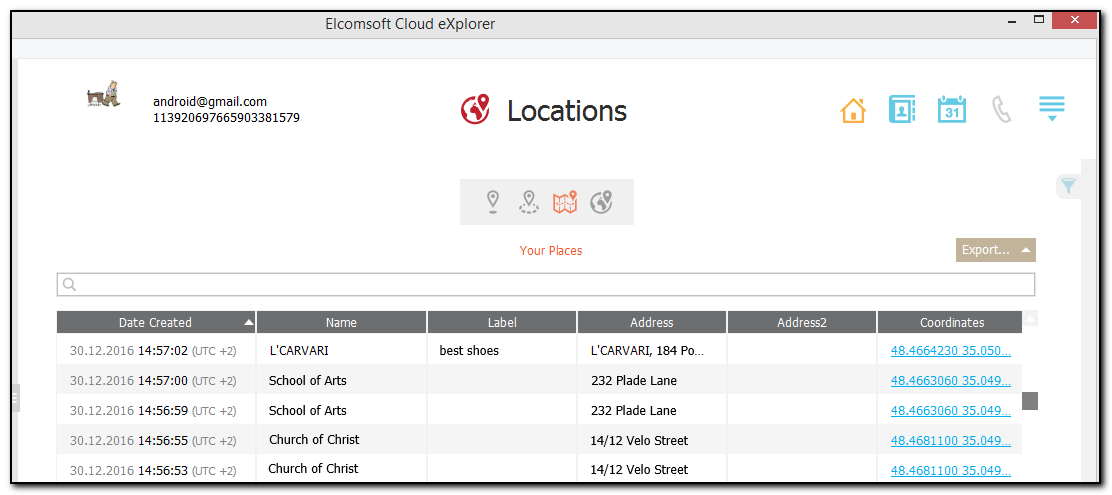Select the route pin view icon
This screenshot has height=495, width=1112.
(529, 202)
